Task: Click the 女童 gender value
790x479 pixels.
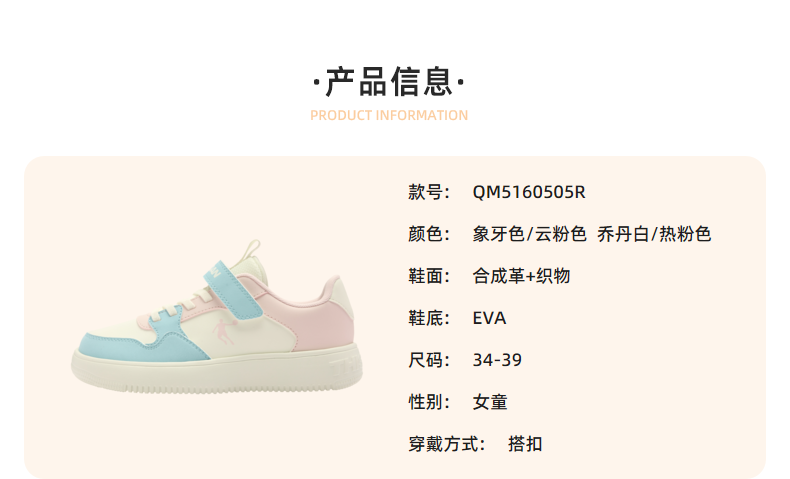Action: (490, 402)
